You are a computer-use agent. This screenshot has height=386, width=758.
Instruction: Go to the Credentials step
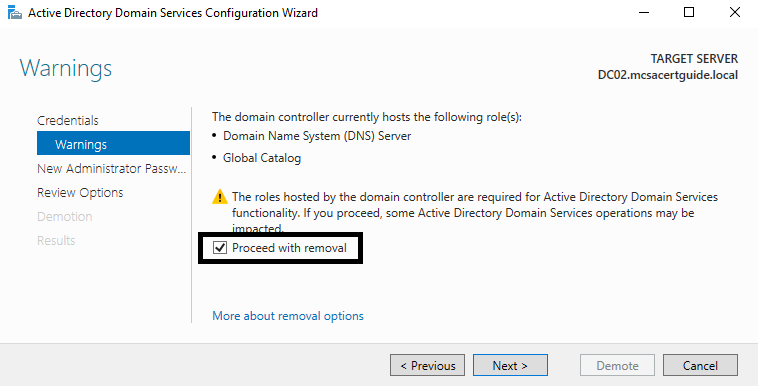tap(68, 120)
